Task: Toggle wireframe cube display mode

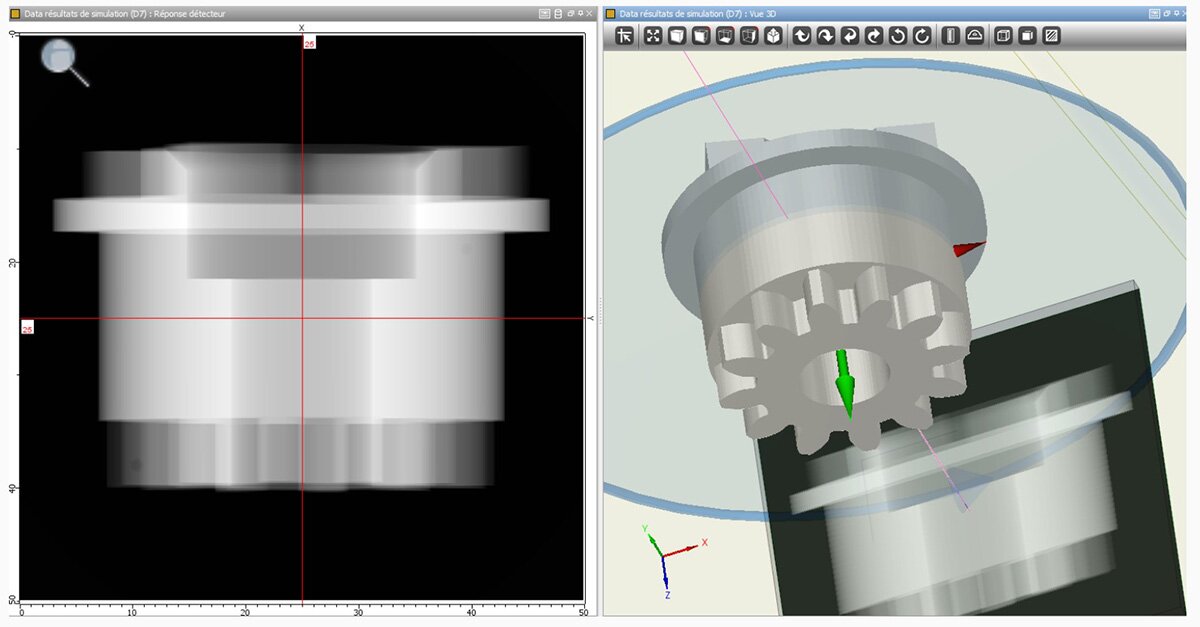Action: coord(1002,36)
